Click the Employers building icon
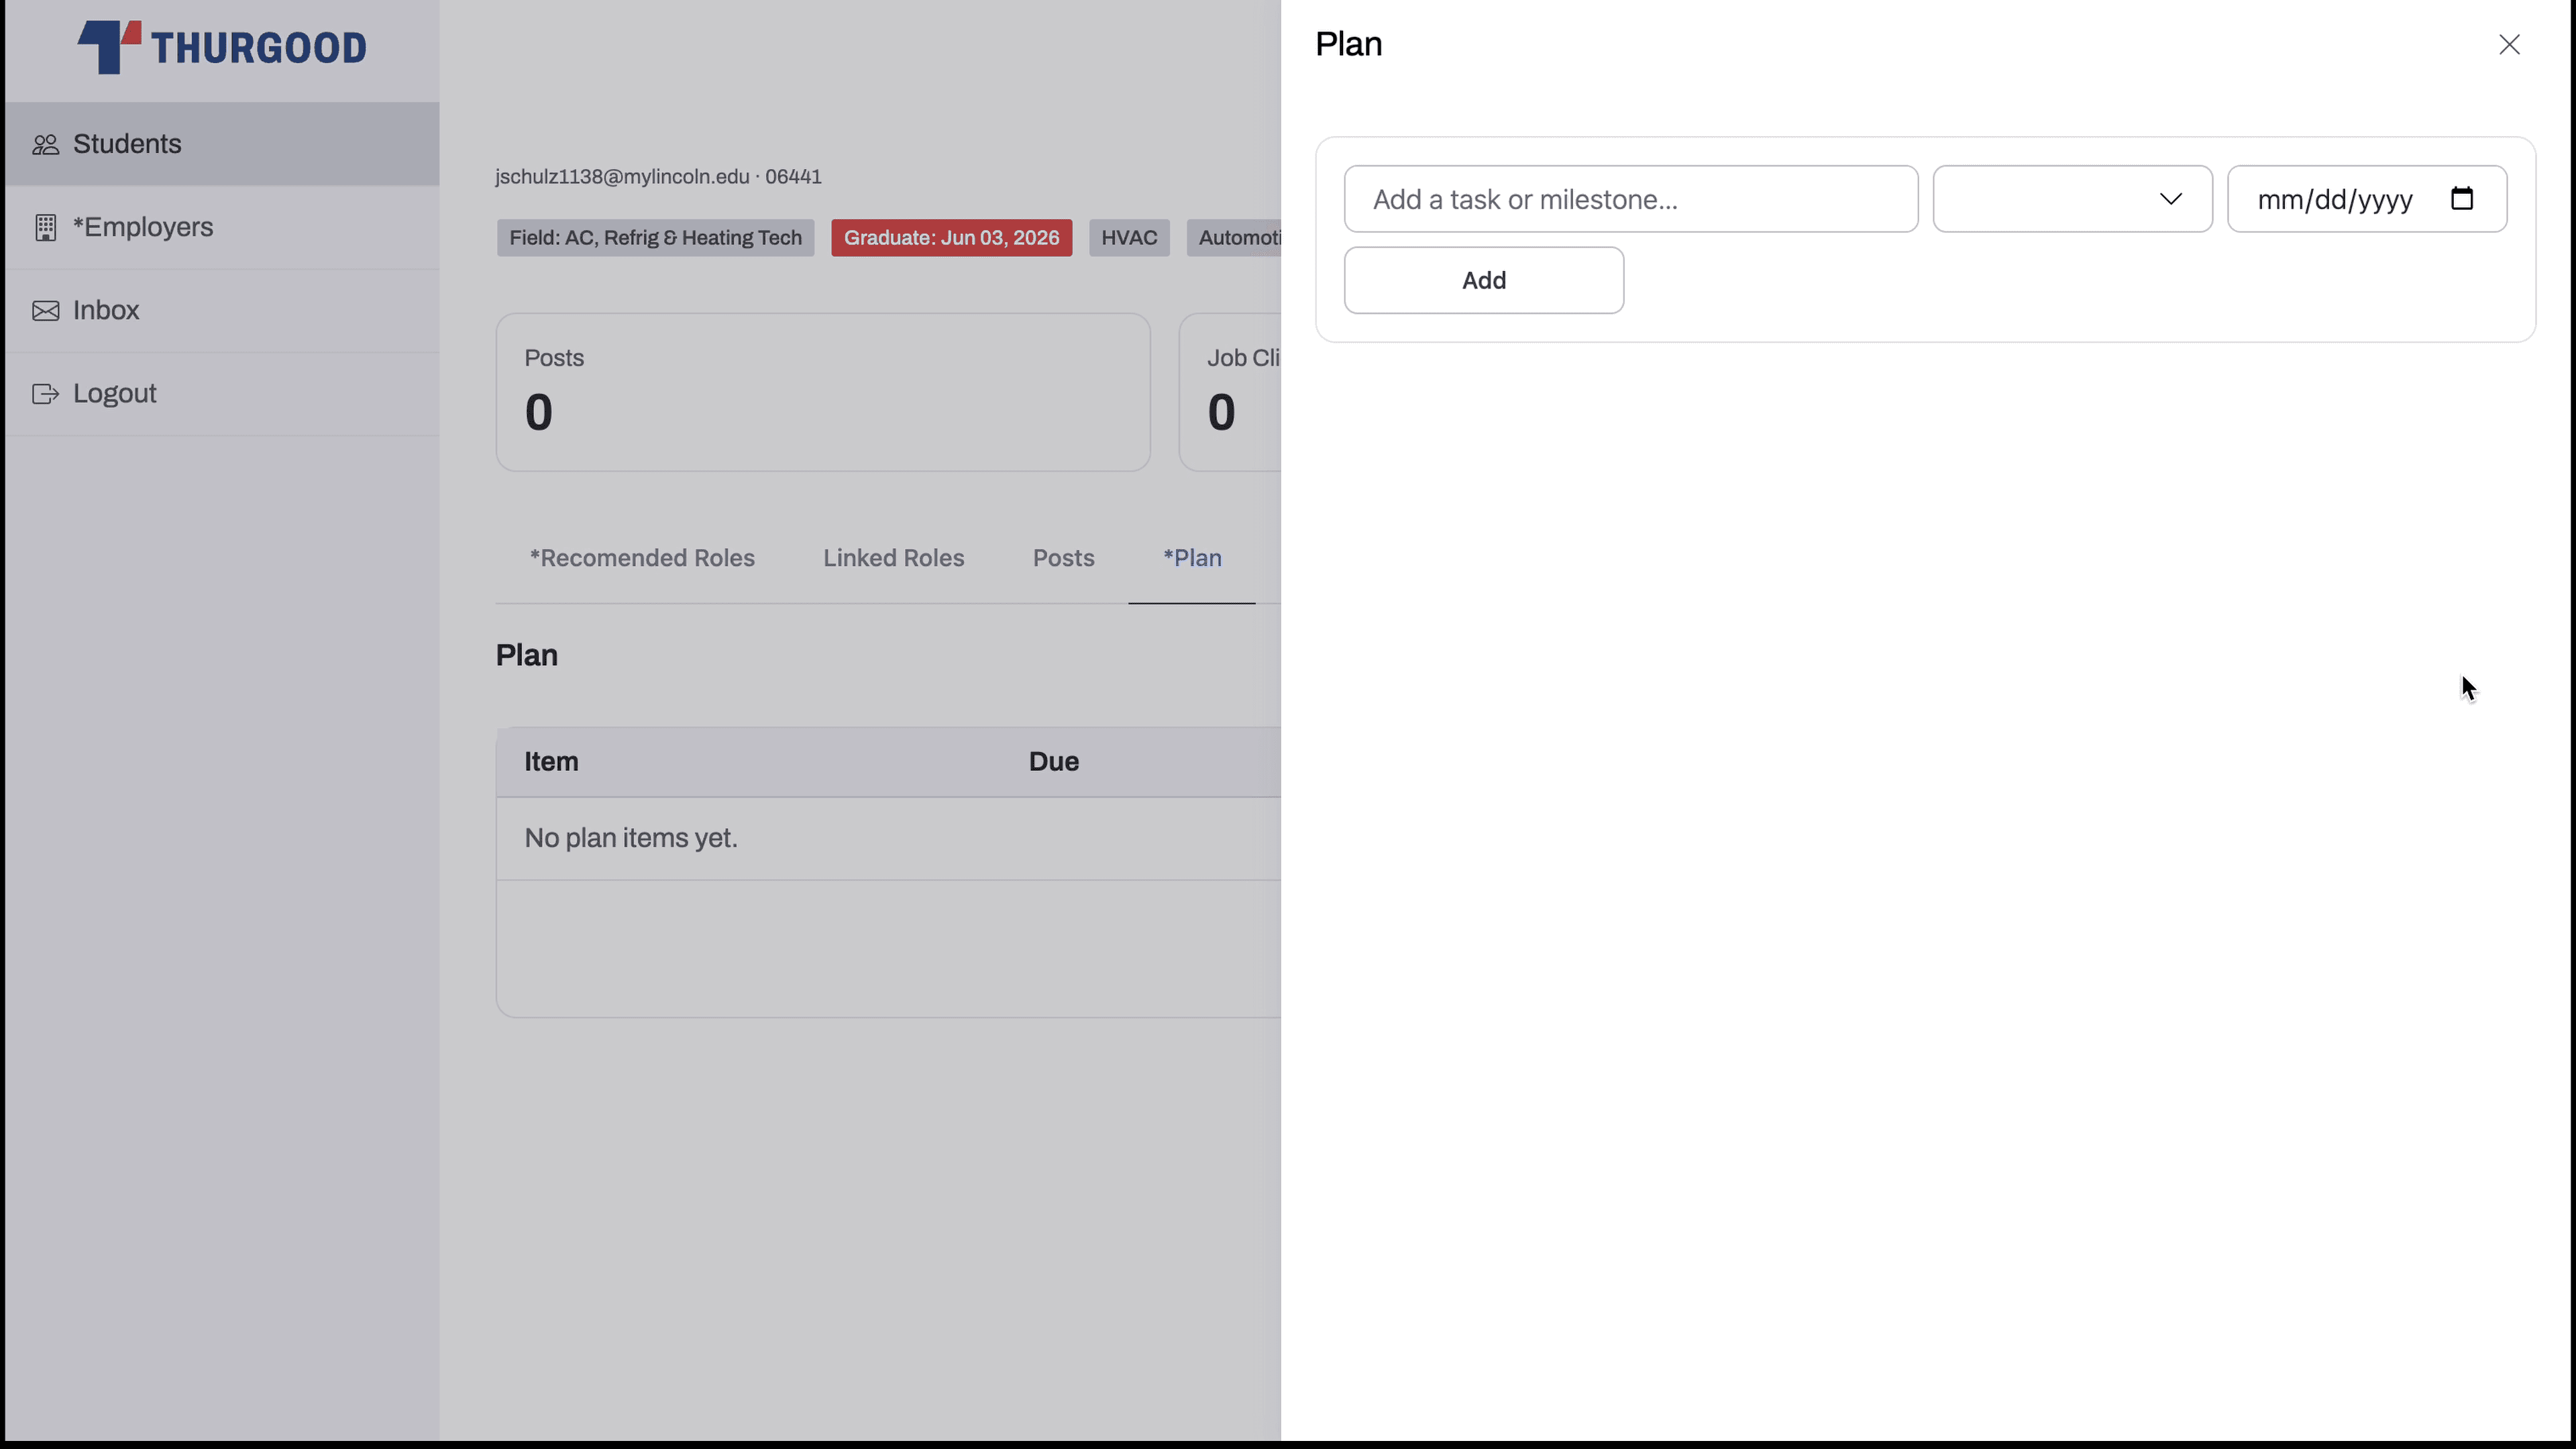This screenshot has height=1449, width=2576. tap(45, 228)
